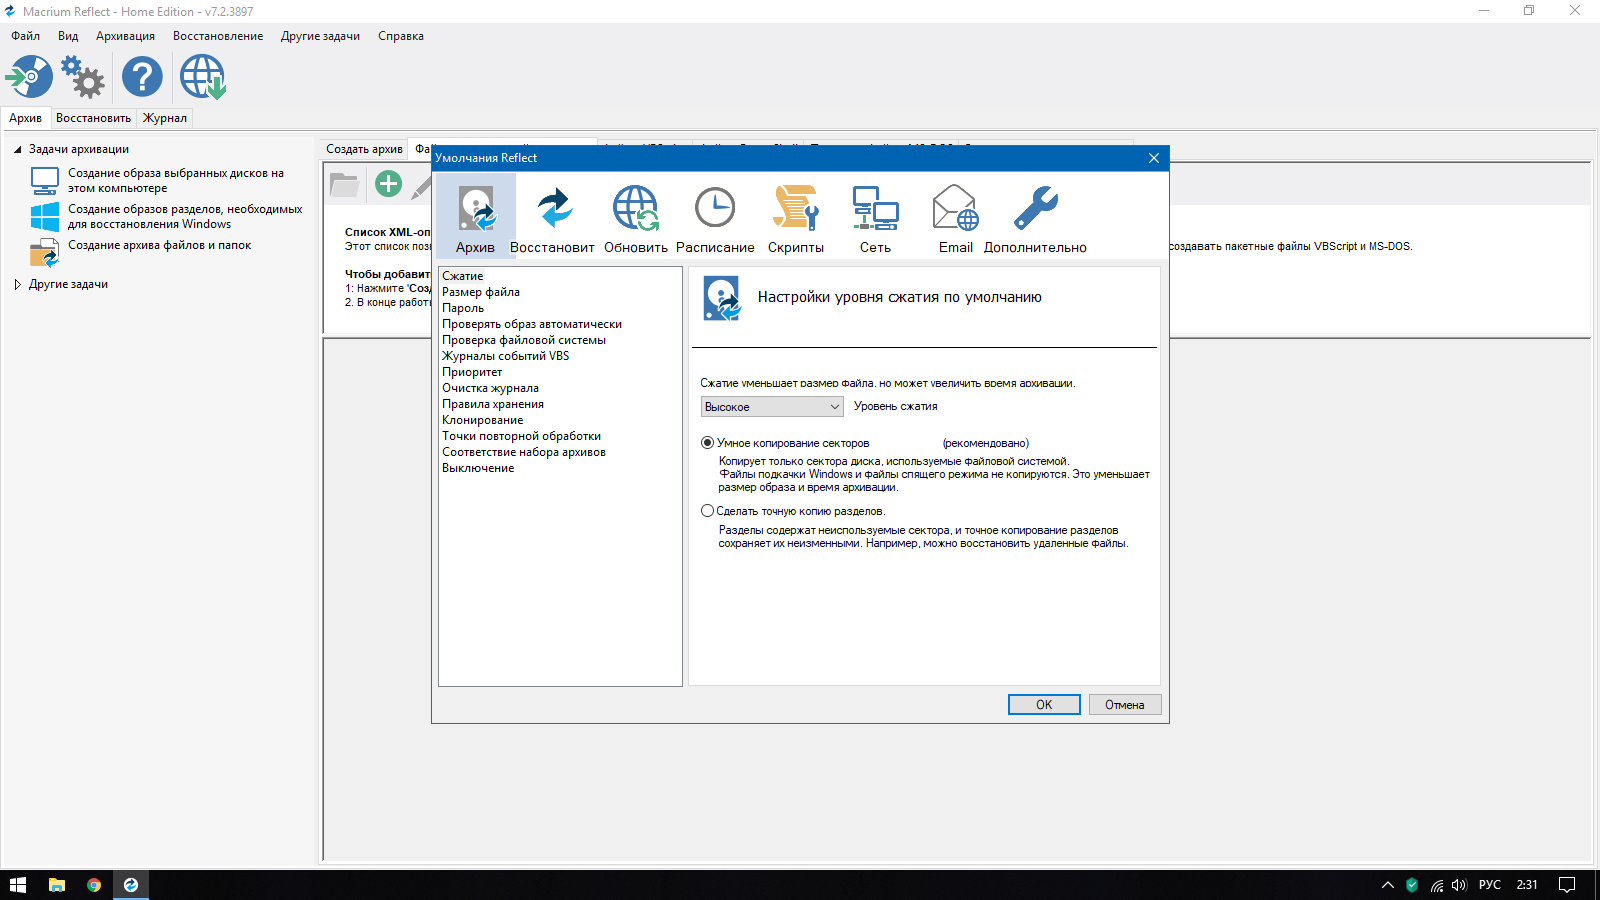Switch to the Создать архив tab
Viewport: 1600px width, 900px height.
(364, 149)
